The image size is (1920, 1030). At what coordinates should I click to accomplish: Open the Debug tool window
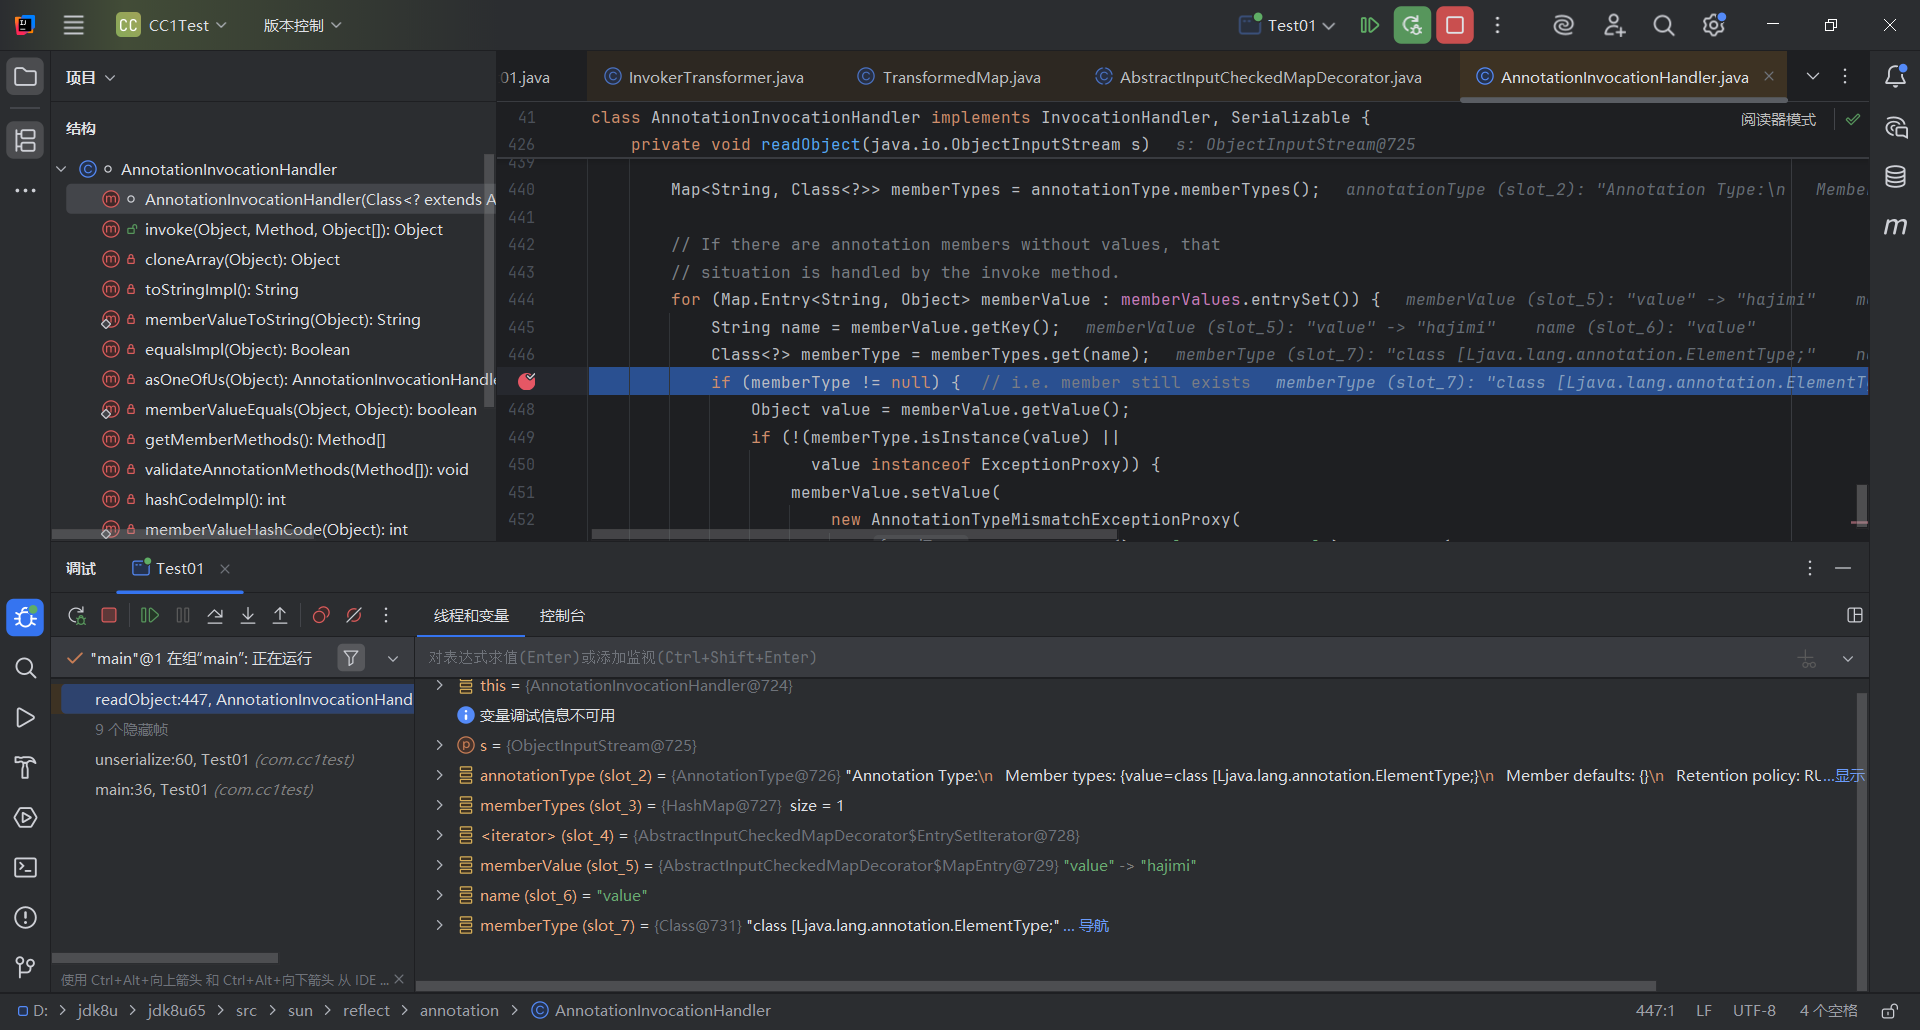coord(26,618)
